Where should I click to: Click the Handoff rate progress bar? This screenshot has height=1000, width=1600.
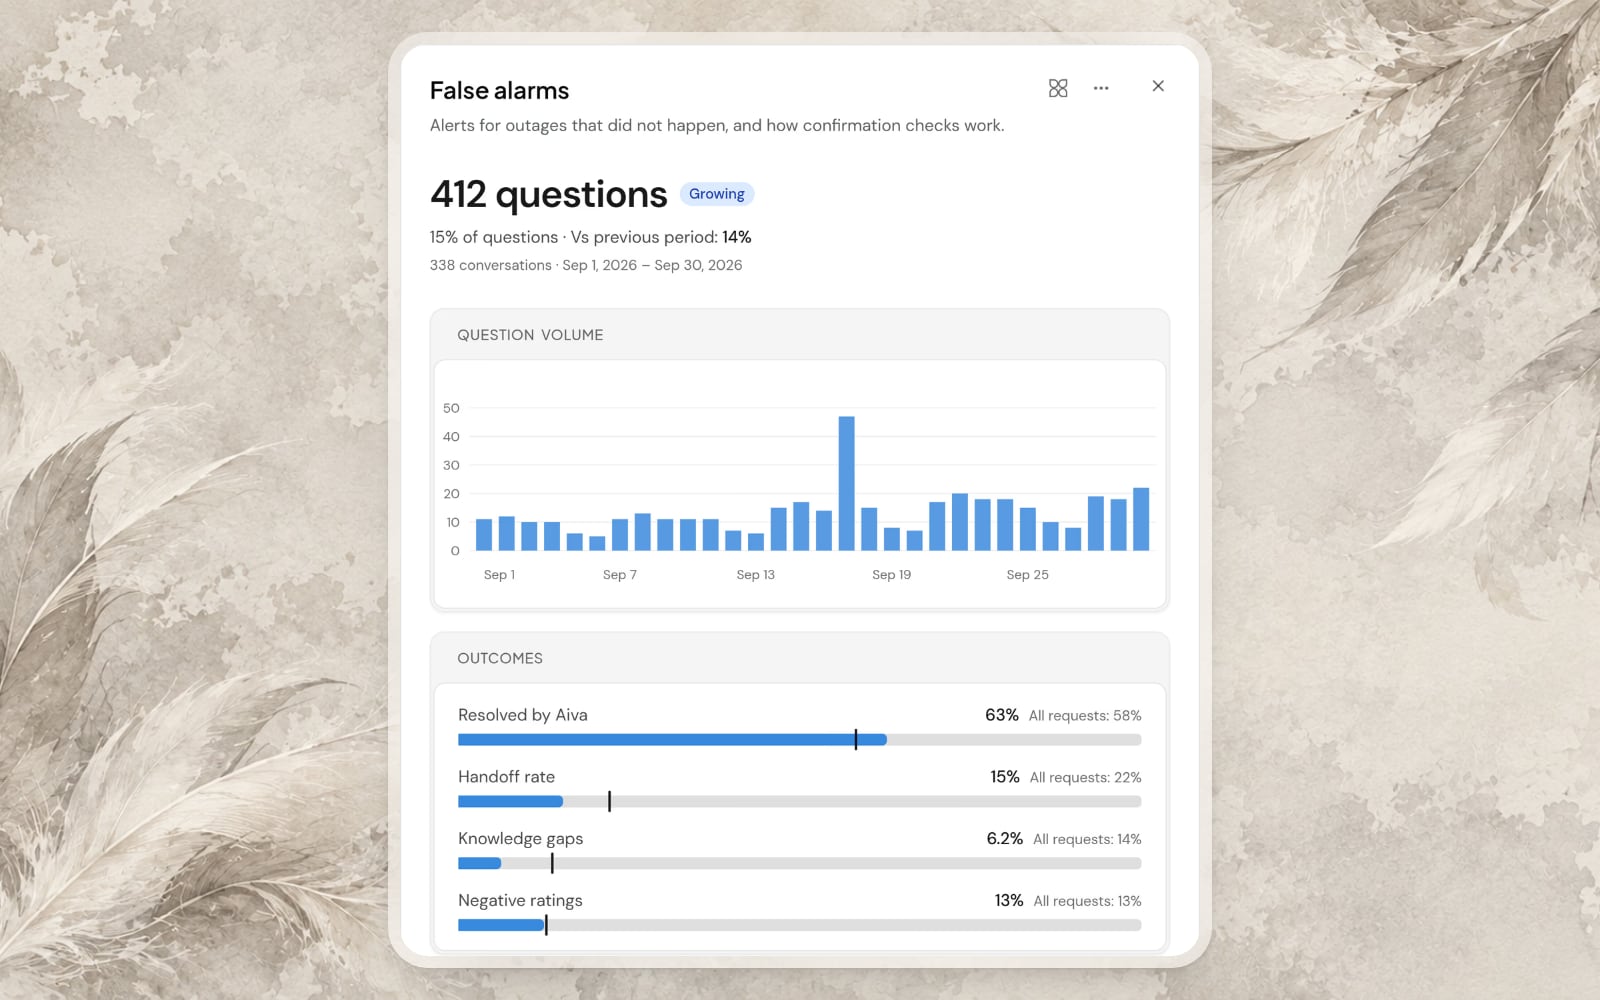point(799,802)
